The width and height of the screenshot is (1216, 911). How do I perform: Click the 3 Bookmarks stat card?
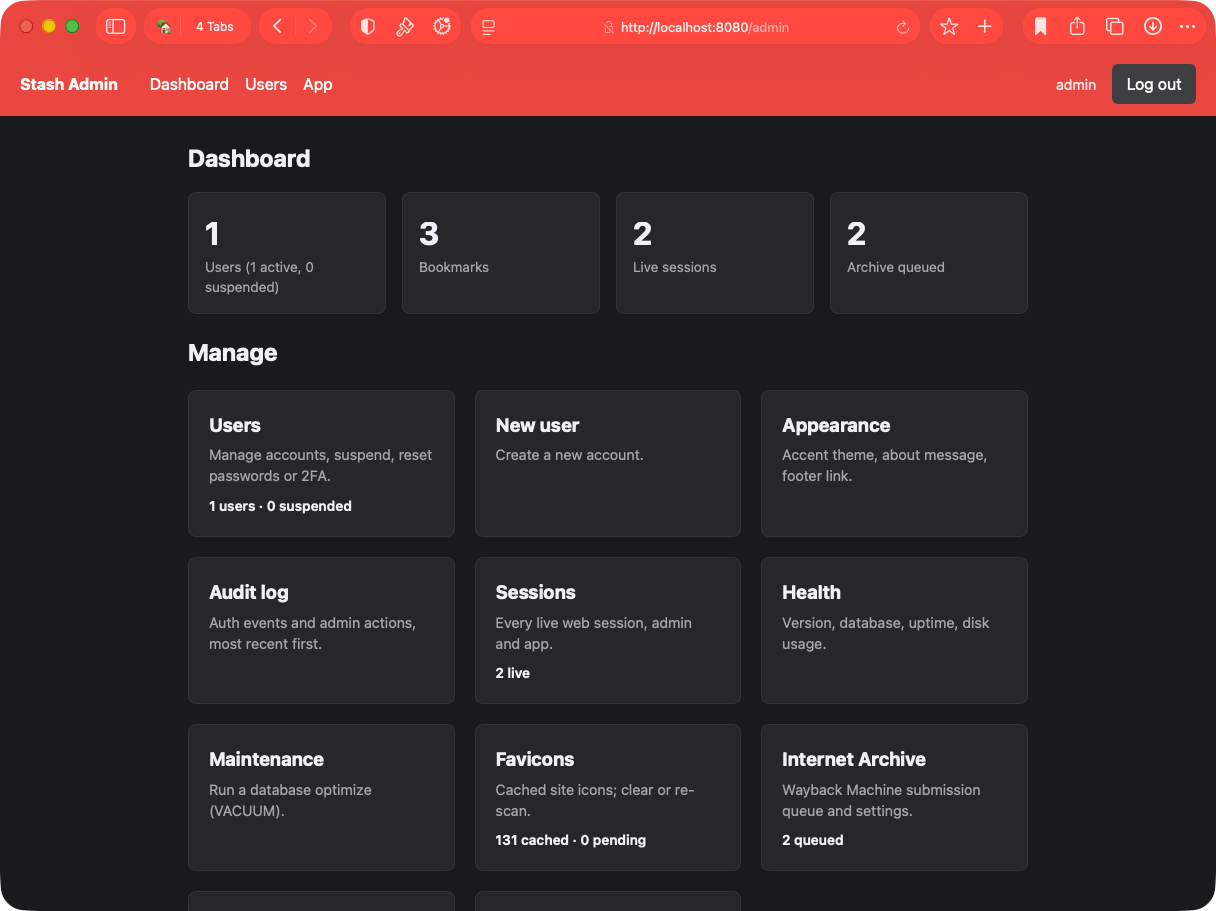pyautogui.click(x=501, y=253)
